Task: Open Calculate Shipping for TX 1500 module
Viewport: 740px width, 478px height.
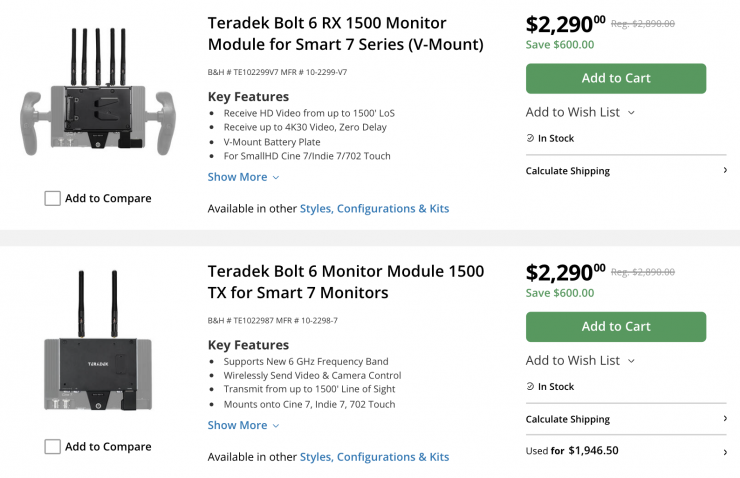Action: [568, 419]
